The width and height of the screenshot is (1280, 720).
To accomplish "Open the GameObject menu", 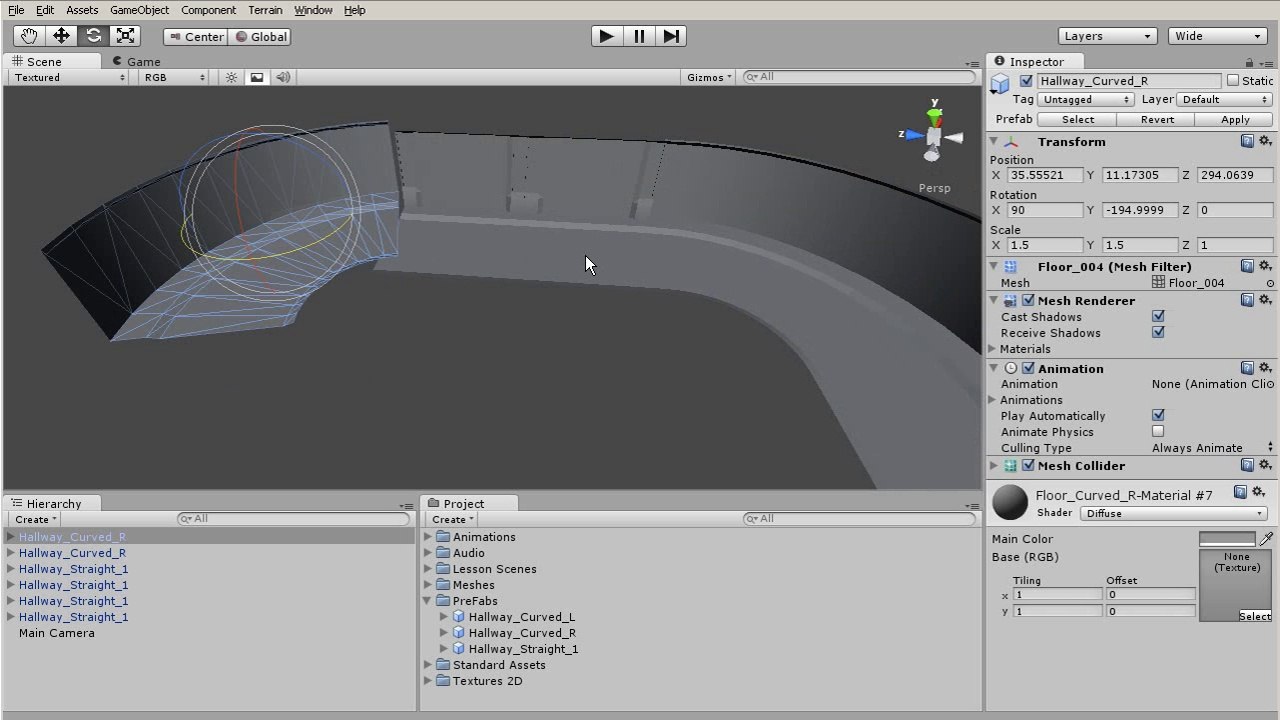I will 139,10.
